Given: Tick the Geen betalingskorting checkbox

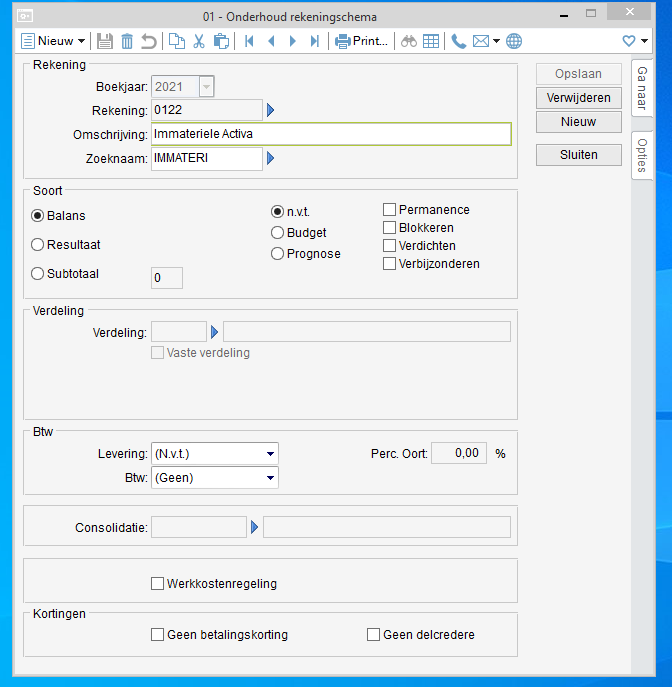Looking at the screenshot, I should tap(157, 635).
